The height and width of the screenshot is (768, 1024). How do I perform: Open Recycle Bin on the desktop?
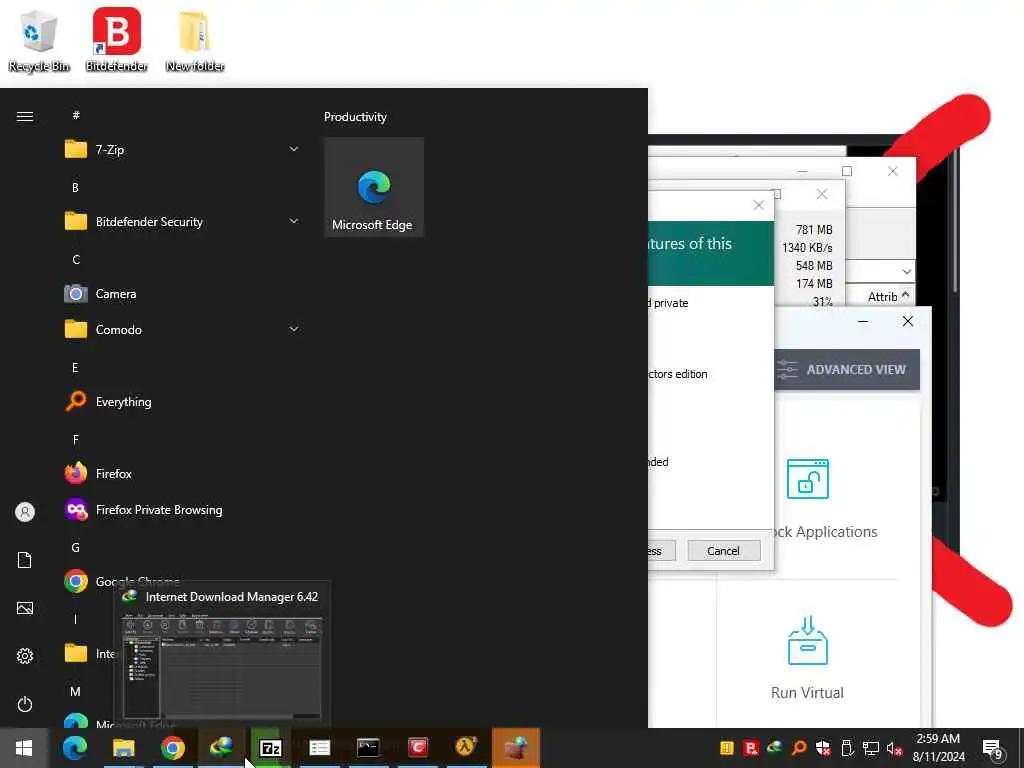pyautogui.click(x=39, y=40)
